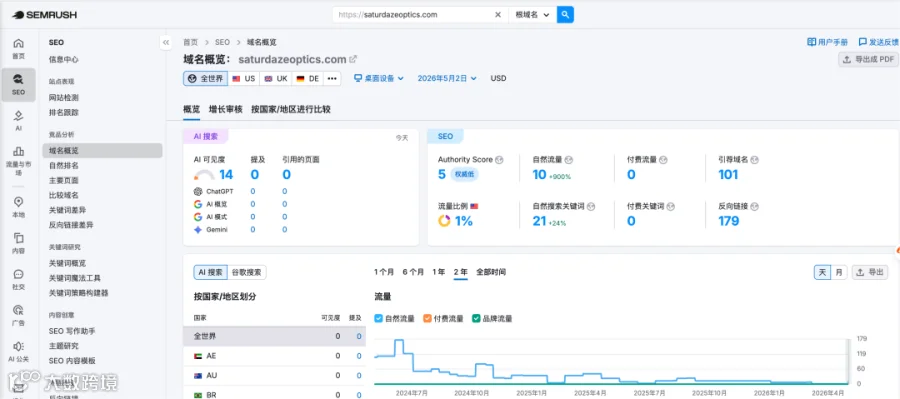
Task: Open the AI section in left sidebar
Action: (x=18, y=121)
